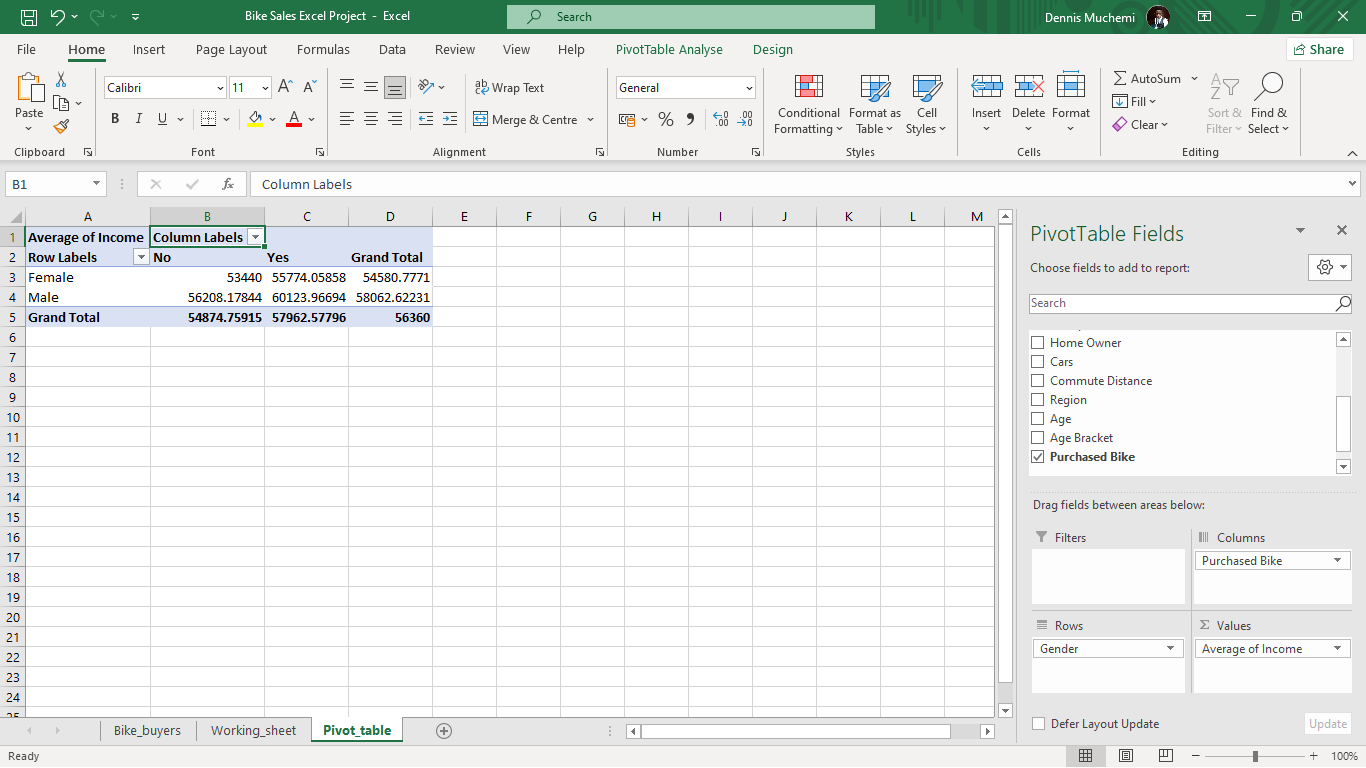Viewport: 1366px width, 768px height.
Task: Align text to the right
Action: coord(395,119)
